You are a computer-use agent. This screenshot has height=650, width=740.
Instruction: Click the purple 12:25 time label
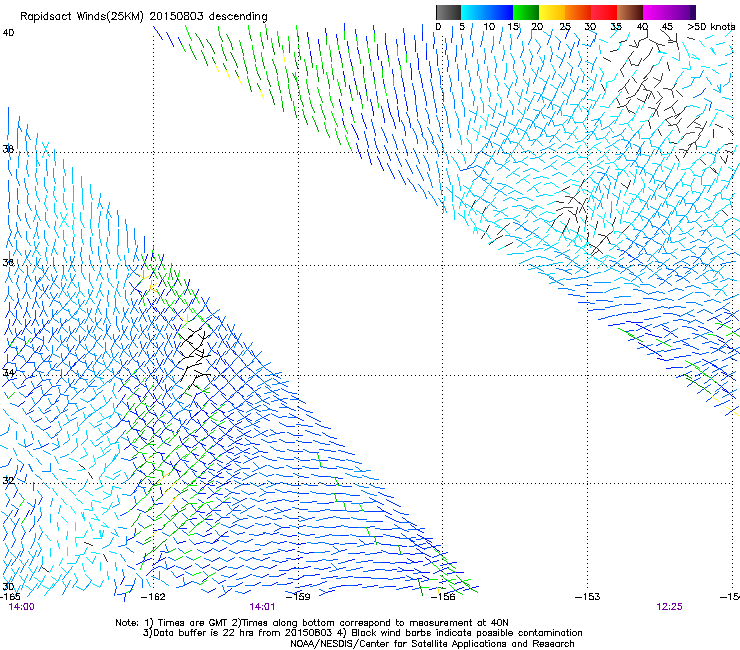tap(669, 607)
